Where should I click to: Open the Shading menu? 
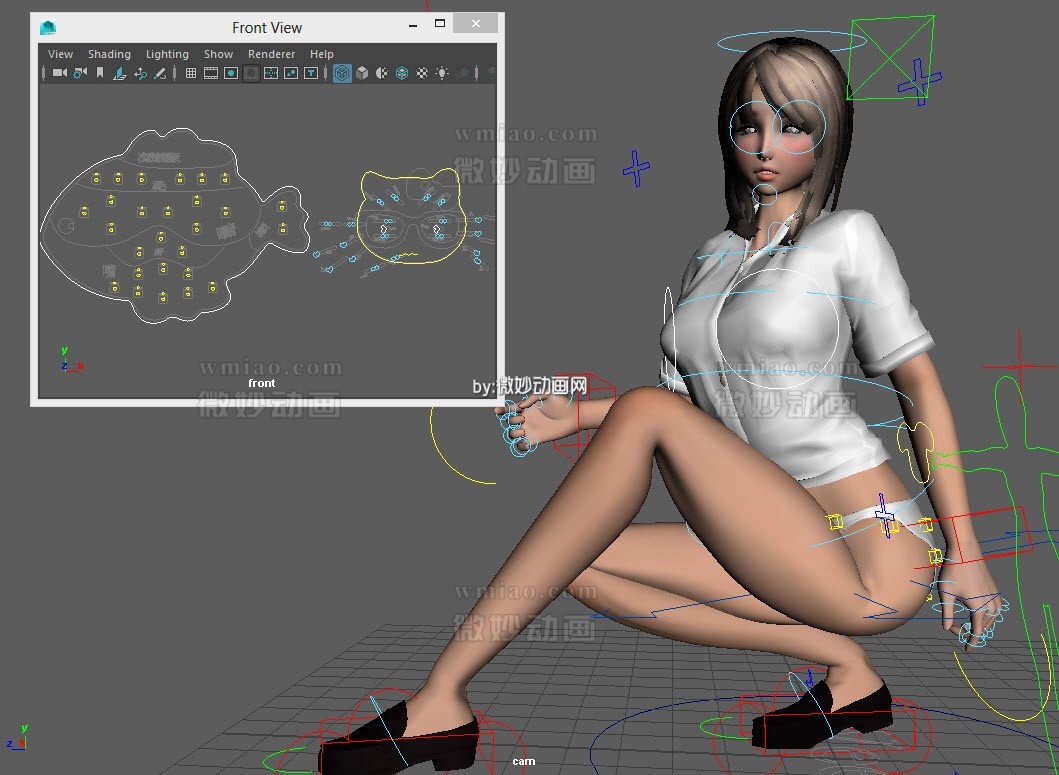tap(109, 53)
